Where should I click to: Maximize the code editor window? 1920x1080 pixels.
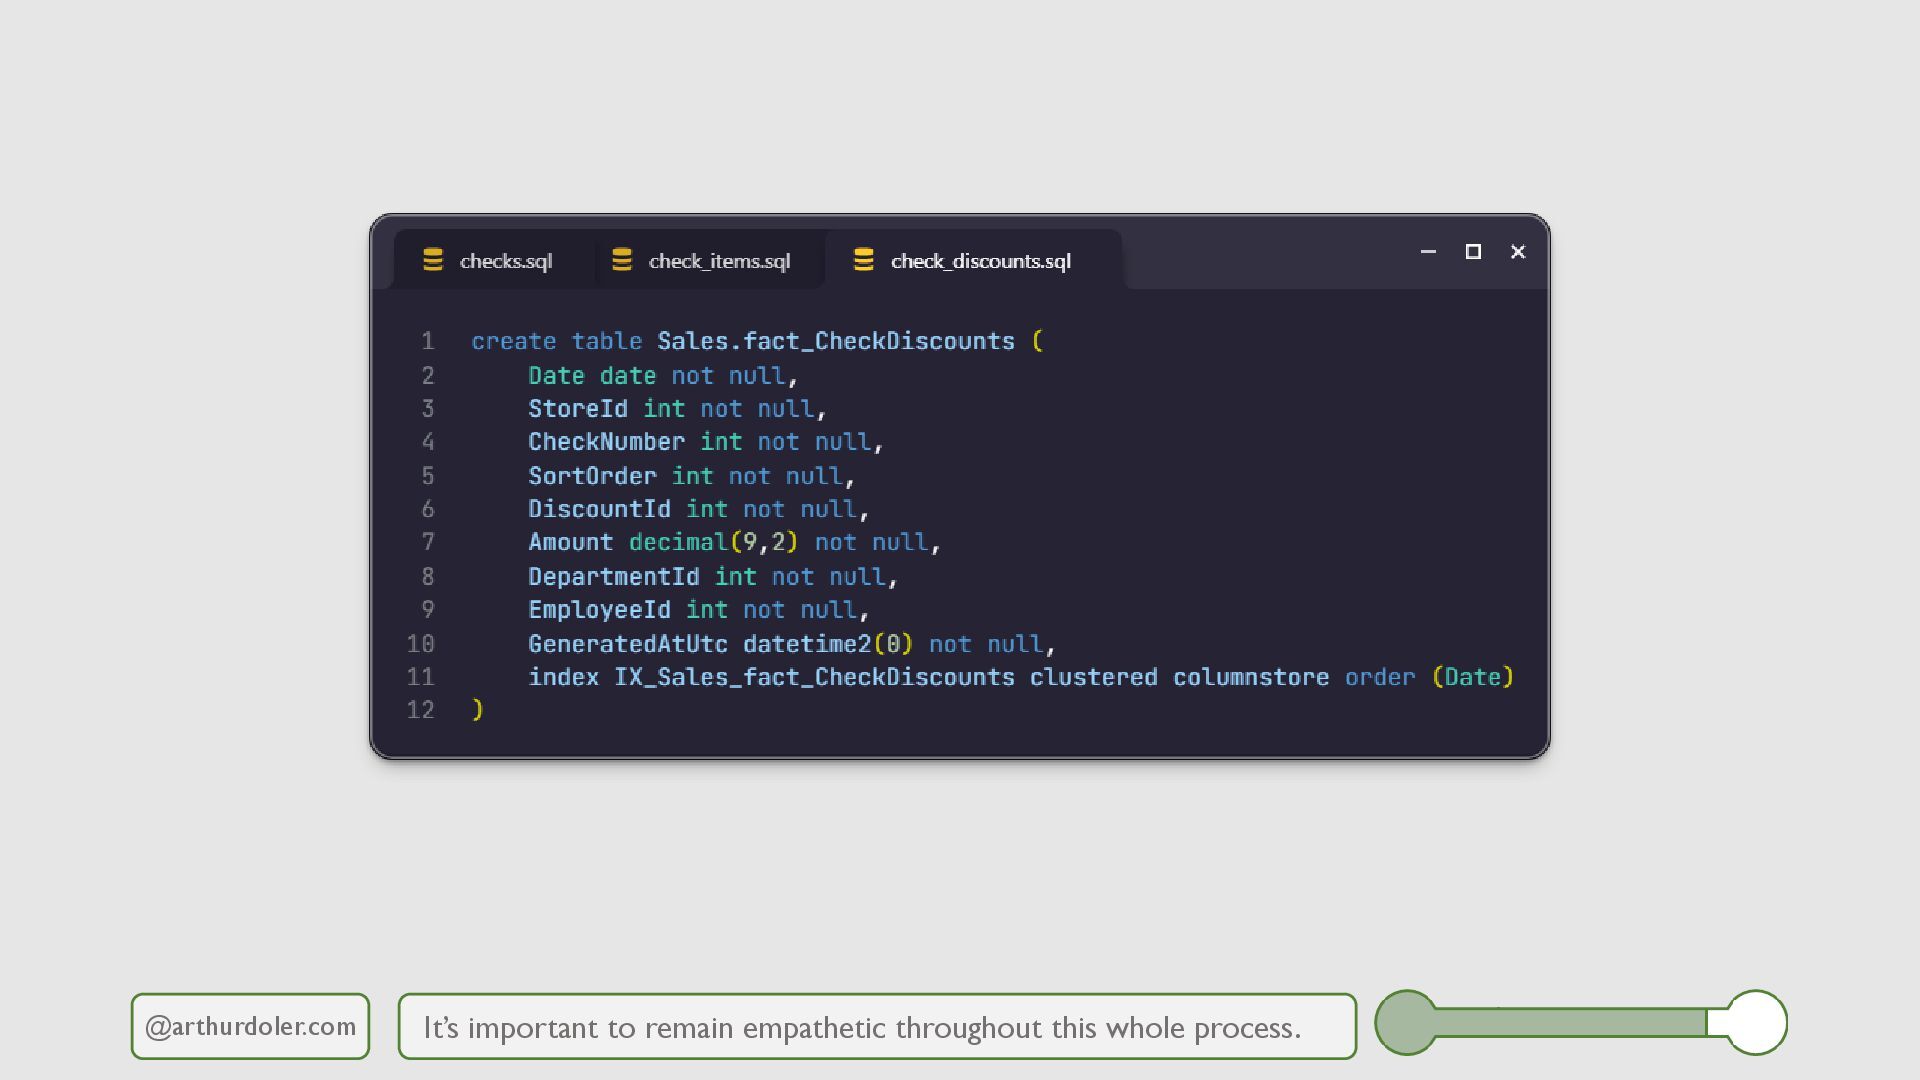point(1473,252)
